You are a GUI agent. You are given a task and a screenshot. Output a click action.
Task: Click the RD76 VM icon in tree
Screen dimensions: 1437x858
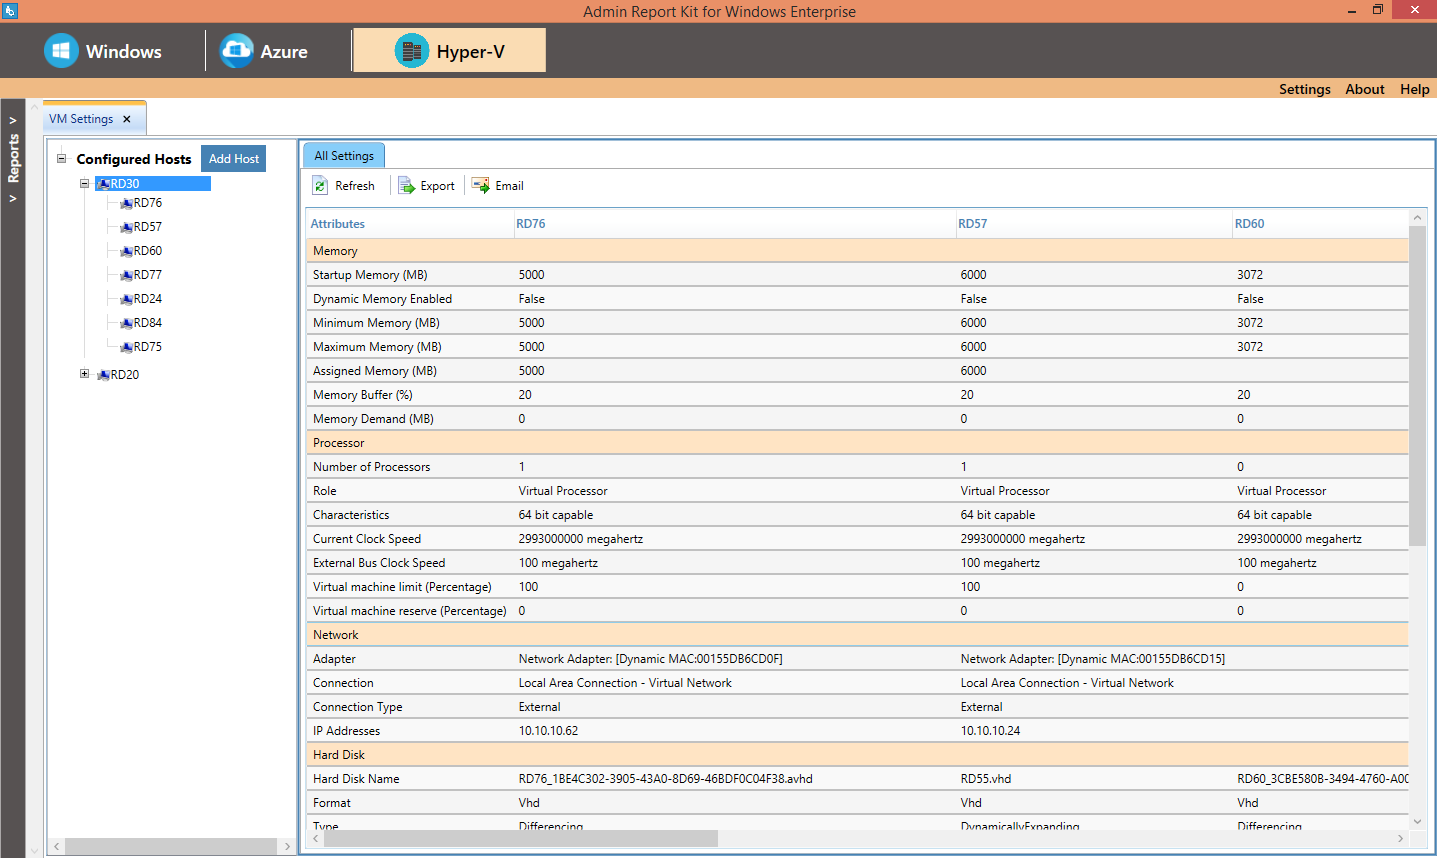pyautogui.click(x=126, y=203)
